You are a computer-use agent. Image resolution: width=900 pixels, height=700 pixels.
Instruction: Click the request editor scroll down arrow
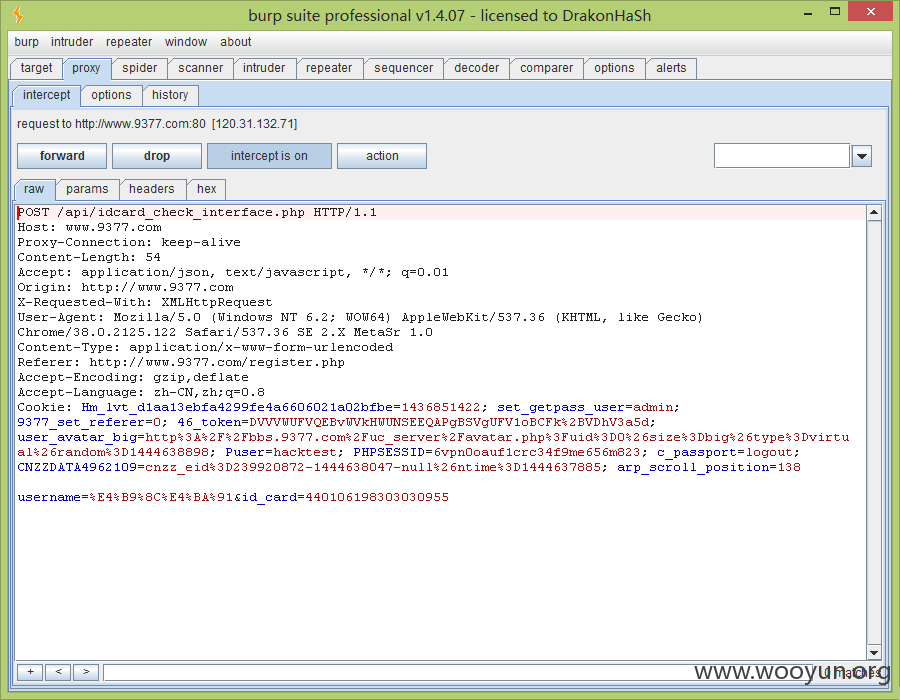pos(874,652)
